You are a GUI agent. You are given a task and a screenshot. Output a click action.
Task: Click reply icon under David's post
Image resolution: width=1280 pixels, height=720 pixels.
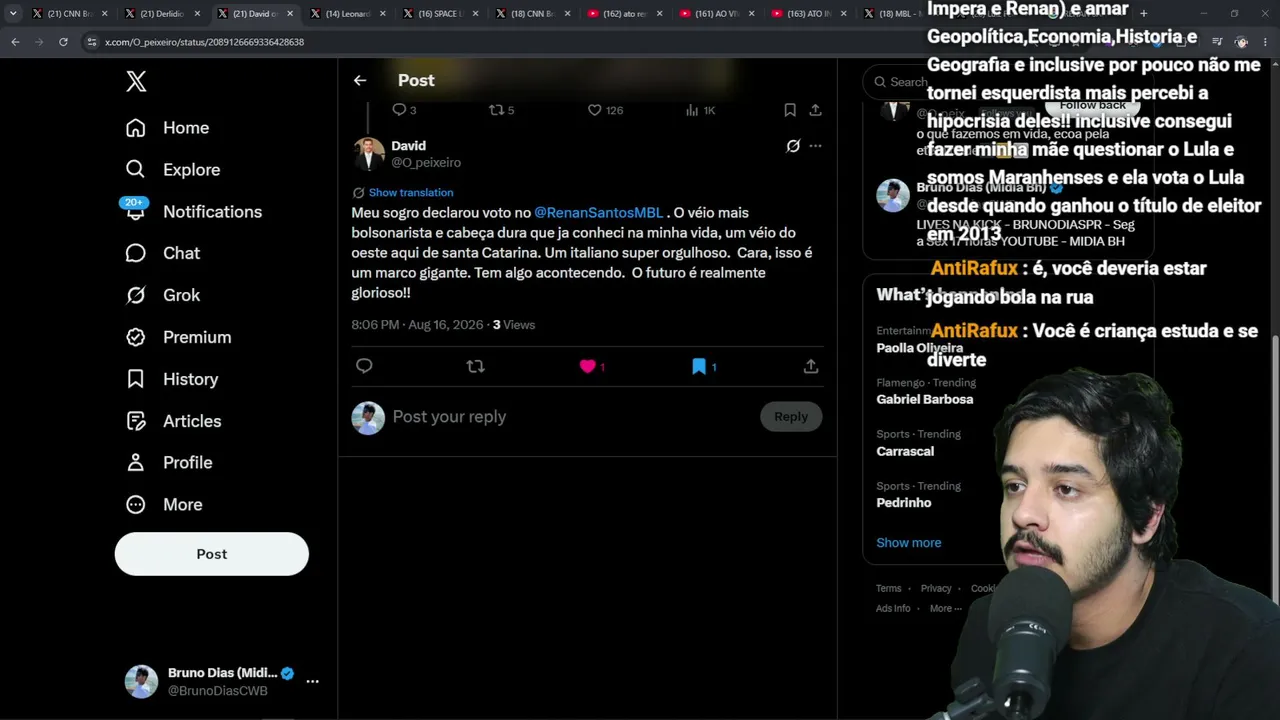coord(364,366)
